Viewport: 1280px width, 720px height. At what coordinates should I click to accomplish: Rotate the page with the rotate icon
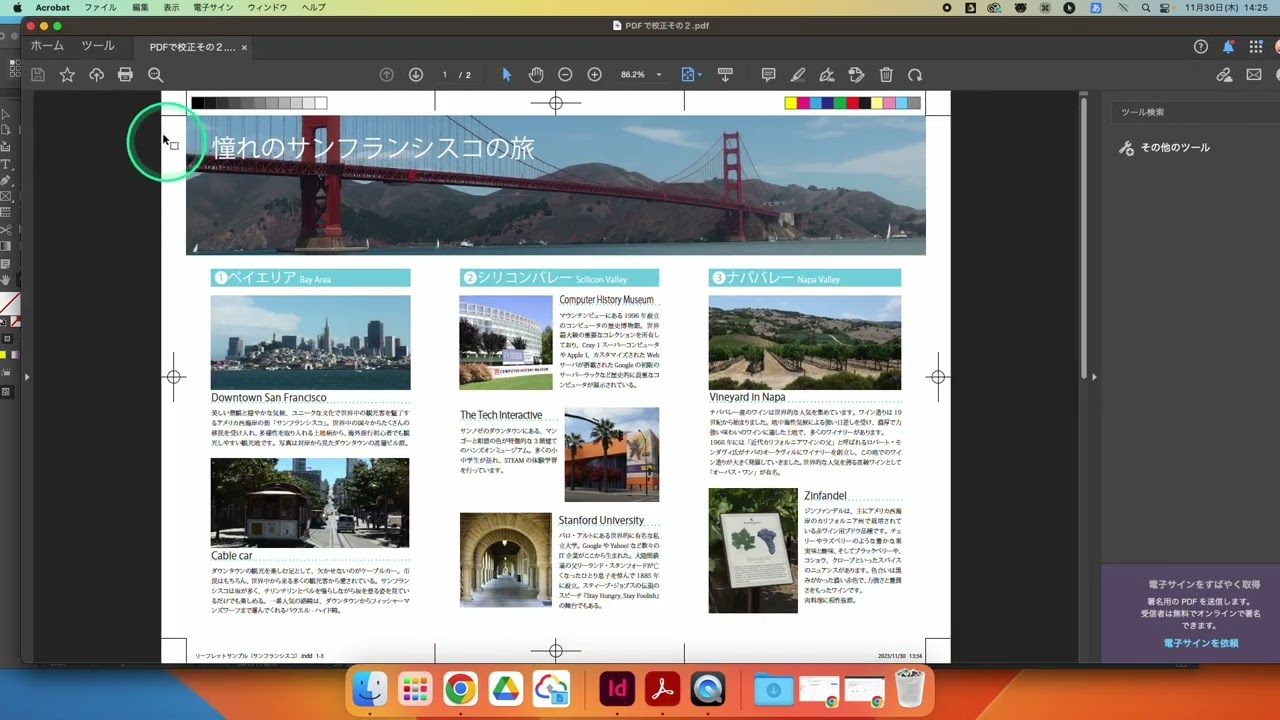pyautogui.click(x=915, y=75)
